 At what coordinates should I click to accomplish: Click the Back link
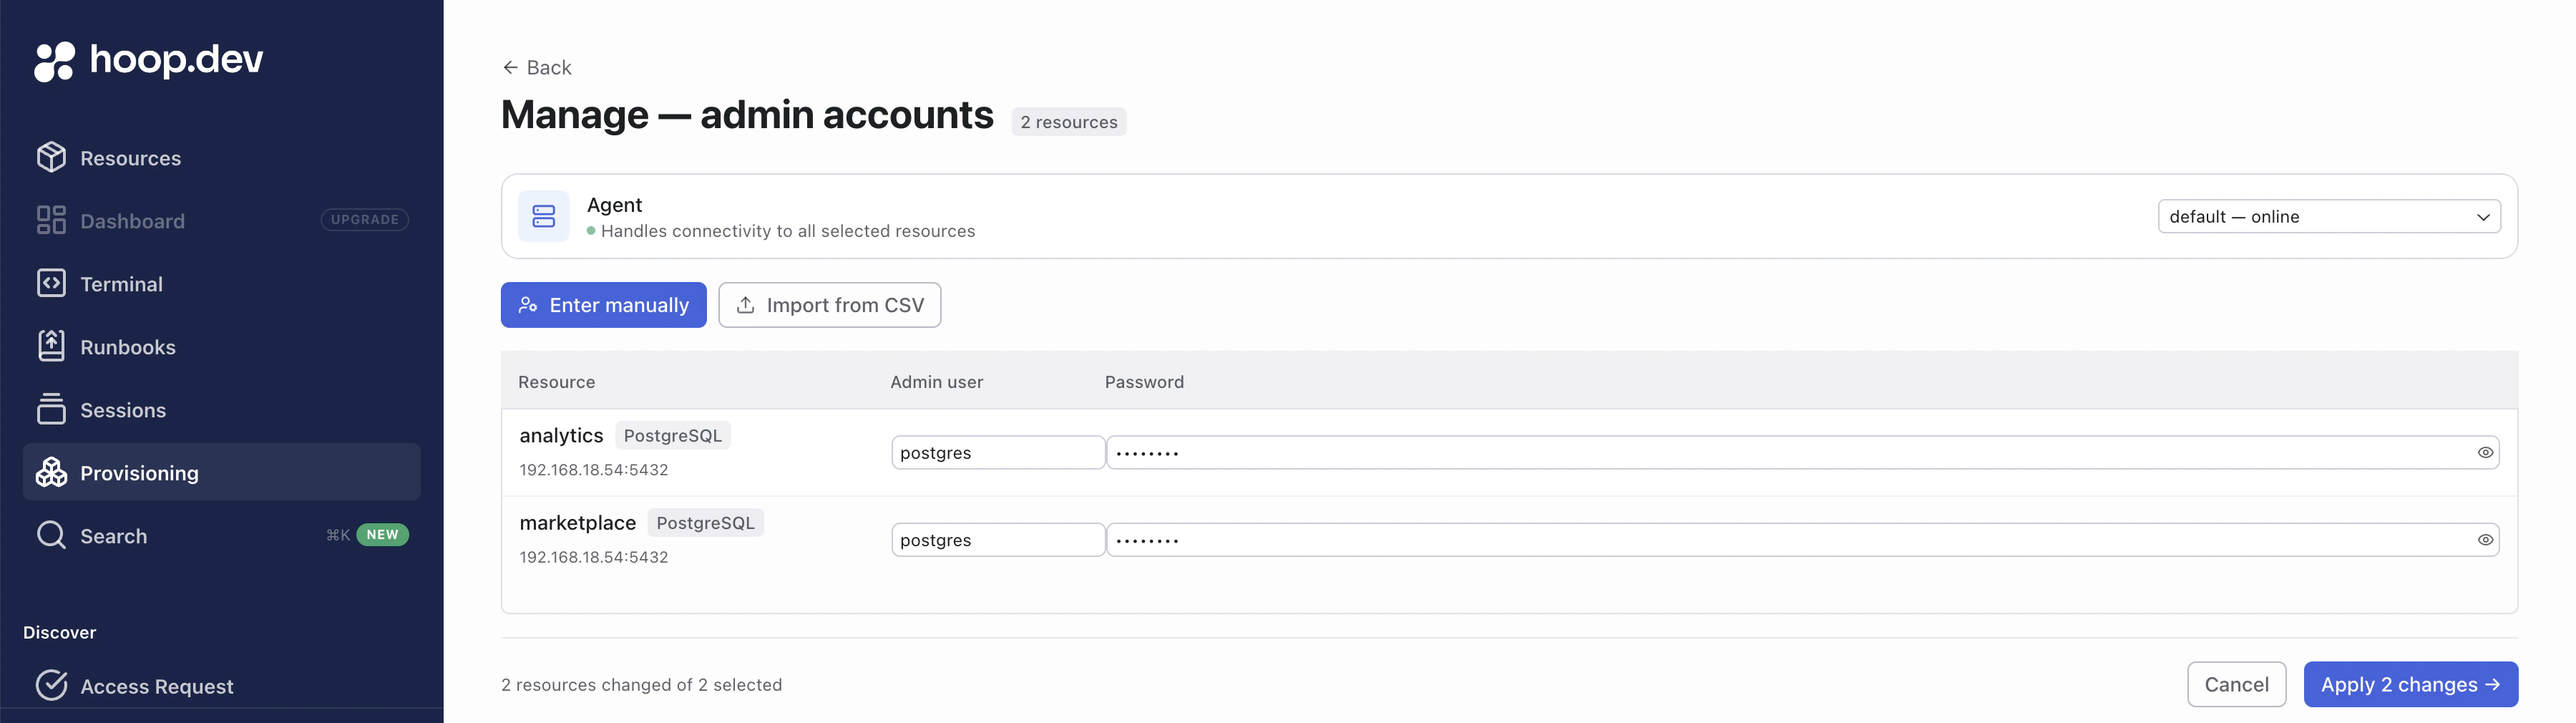point(537,67)
